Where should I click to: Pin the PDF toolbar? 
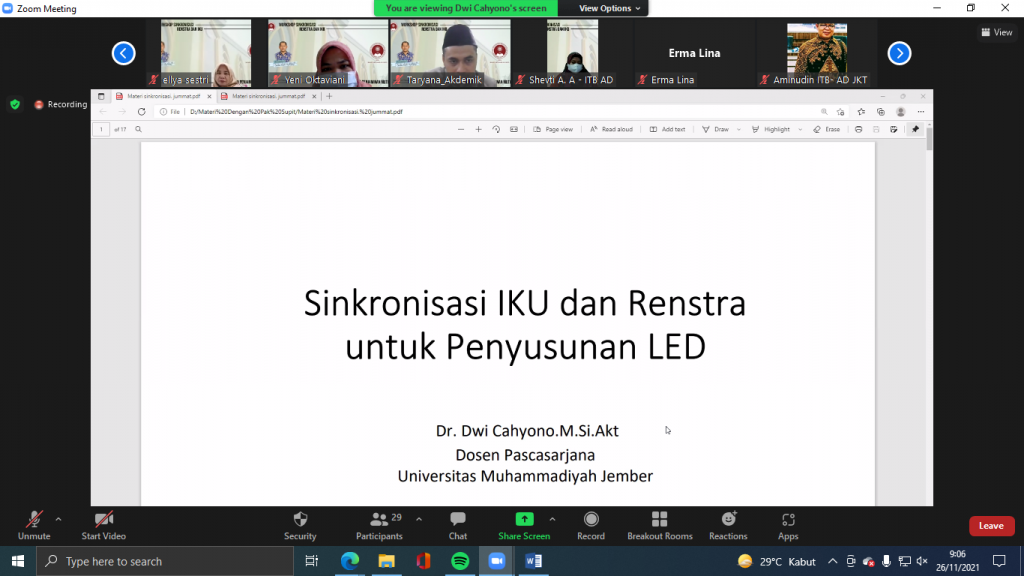pyautogui.click(x=916, y=129)
